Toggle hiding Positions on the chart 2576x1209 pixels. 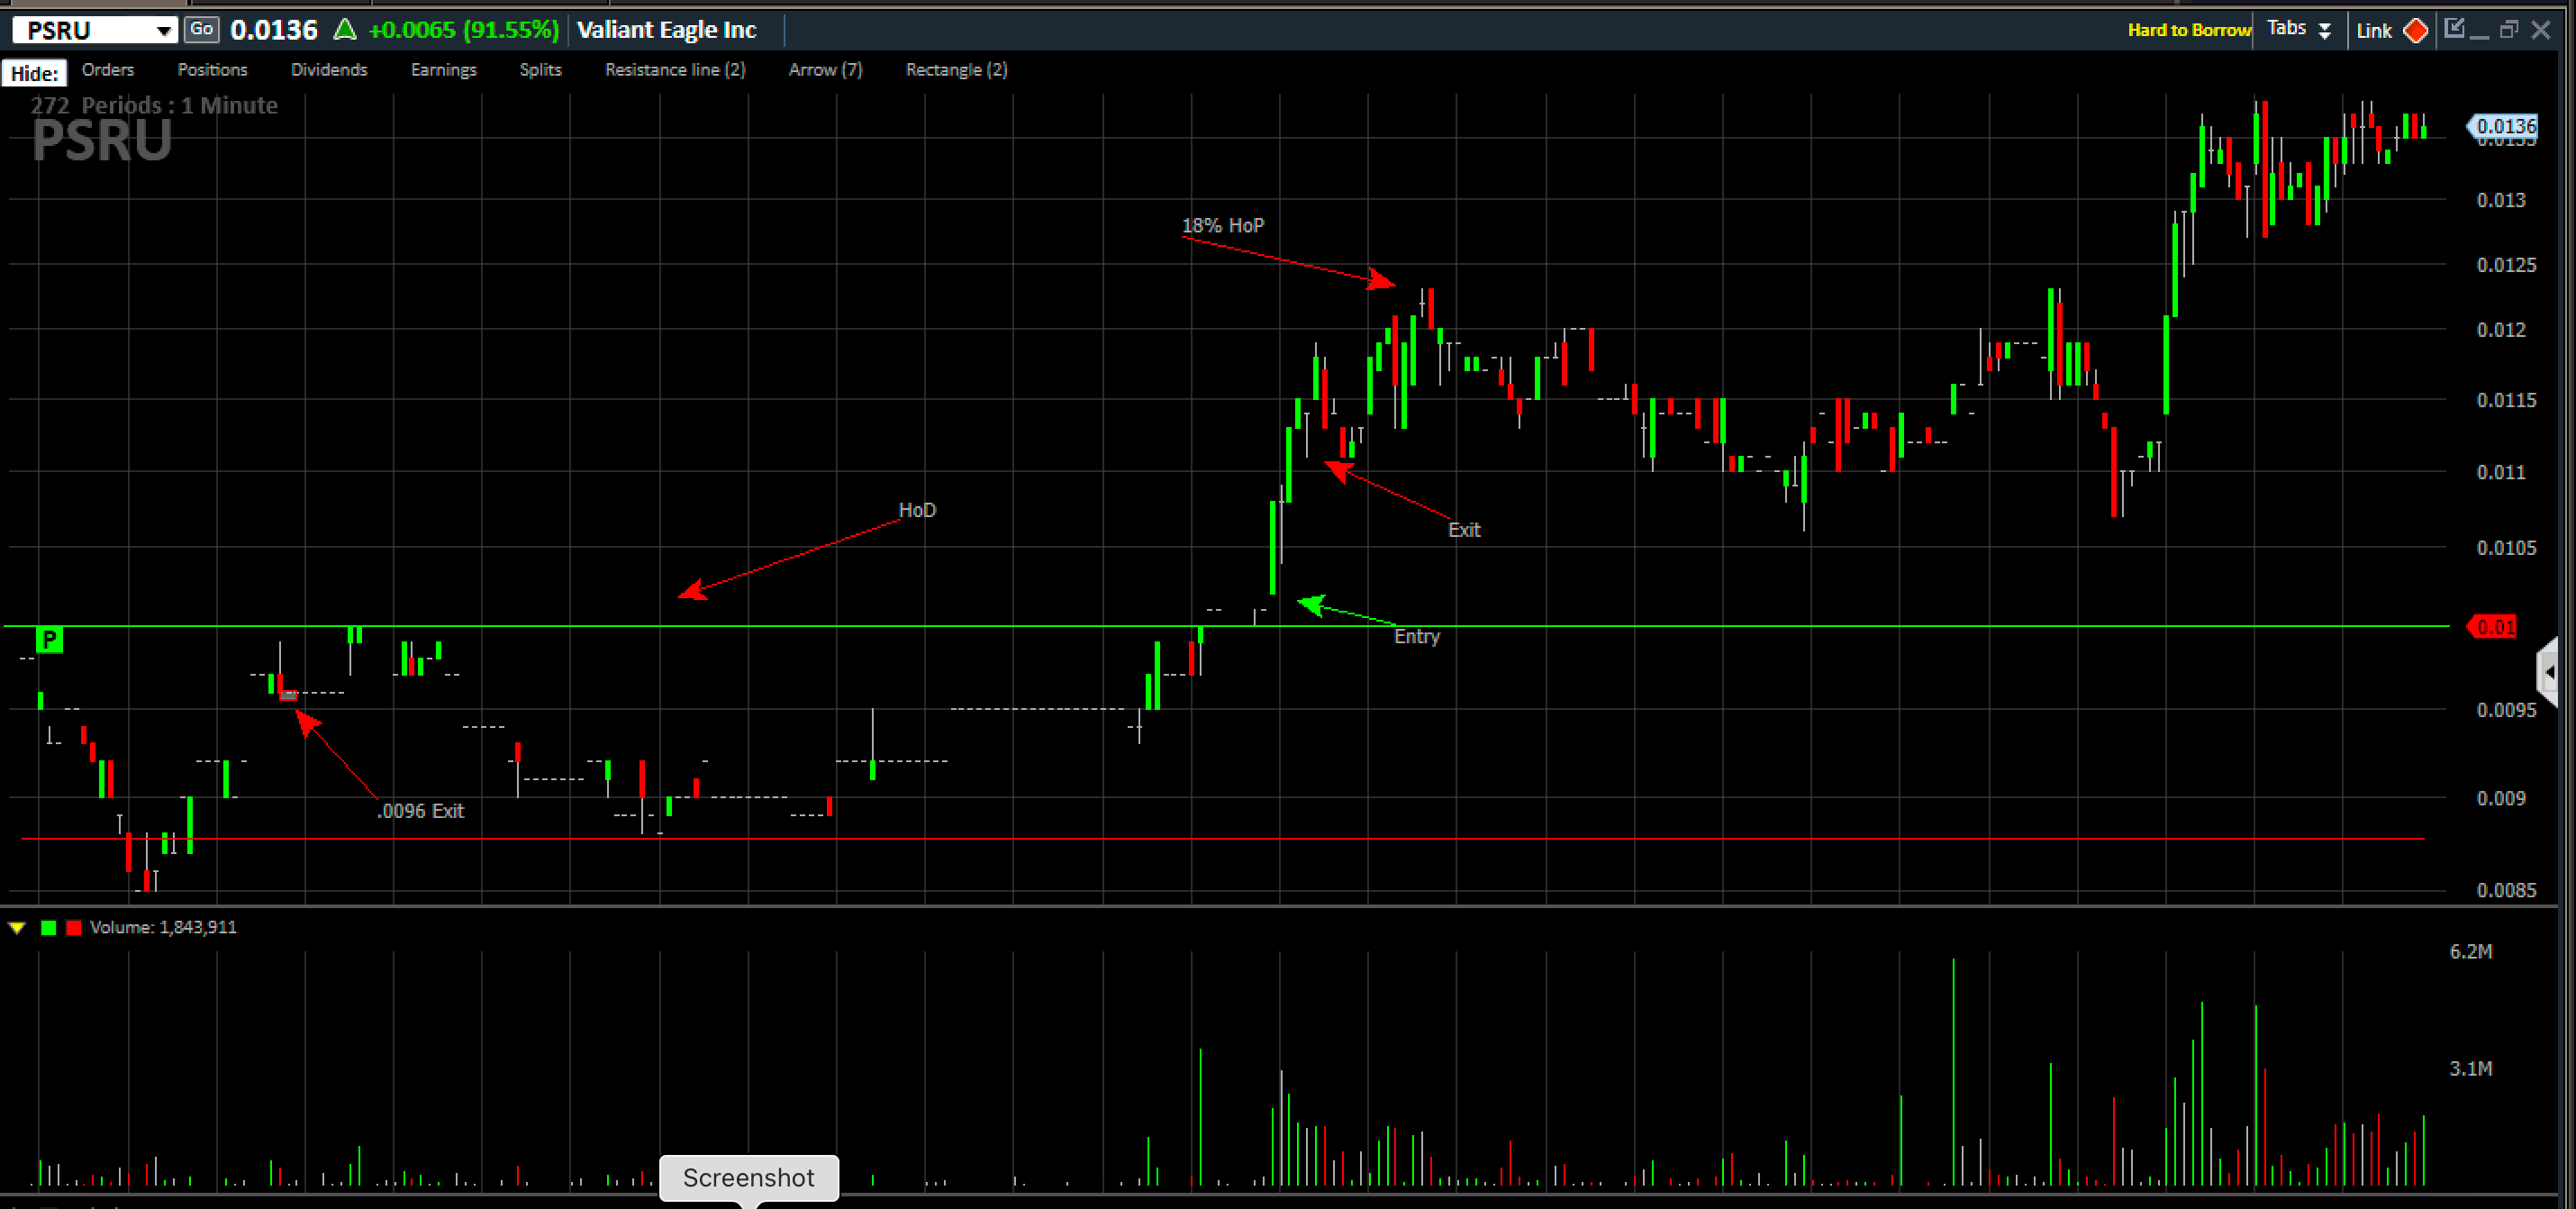212,70
